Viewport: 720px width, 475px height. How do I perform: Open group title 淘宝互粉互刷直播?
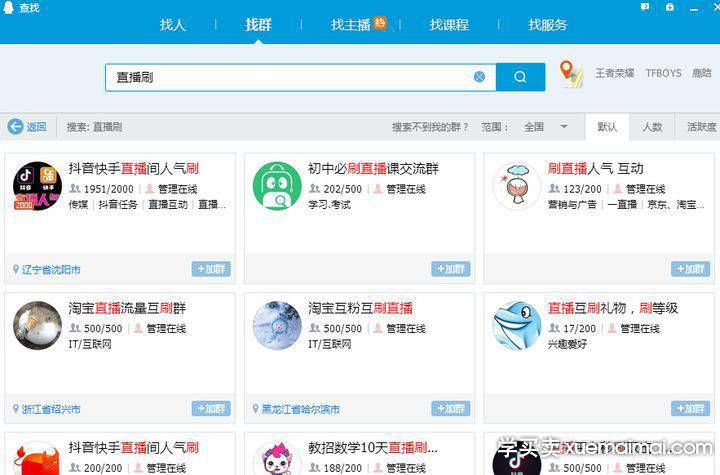tap(360, 308)
